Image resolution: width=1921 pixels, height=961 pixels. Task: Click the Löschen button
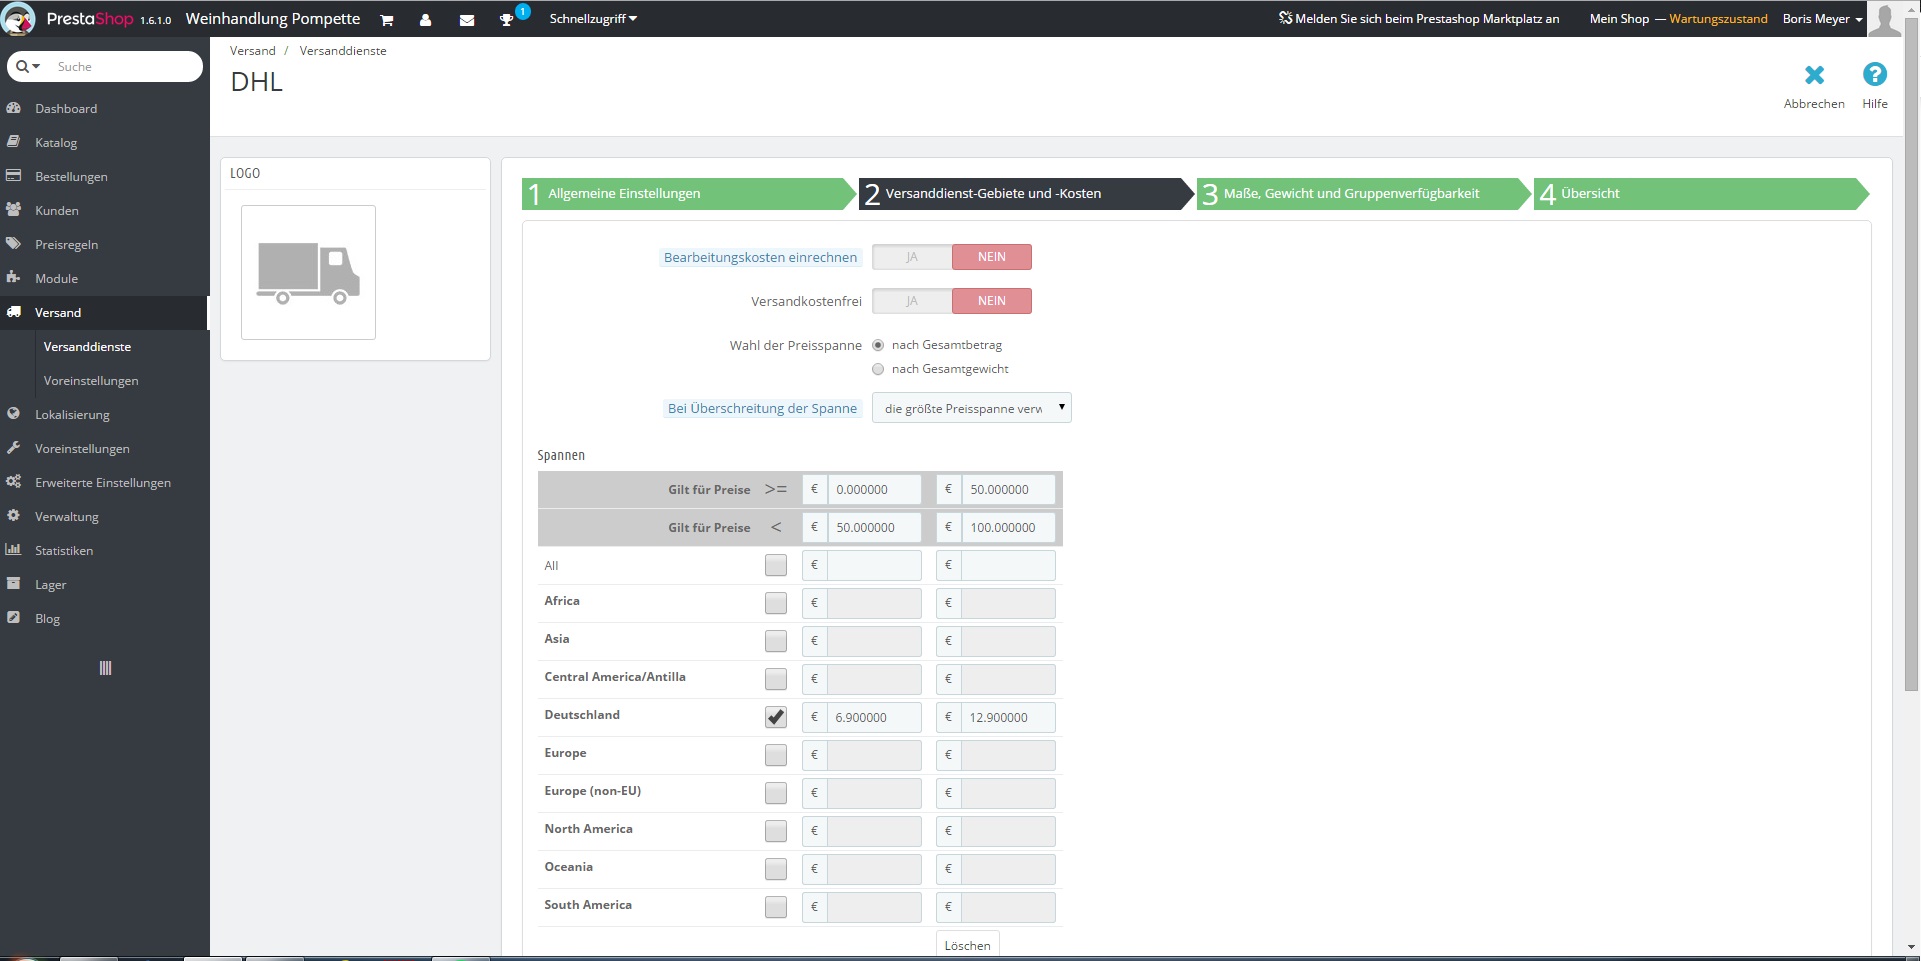point(967,945)
